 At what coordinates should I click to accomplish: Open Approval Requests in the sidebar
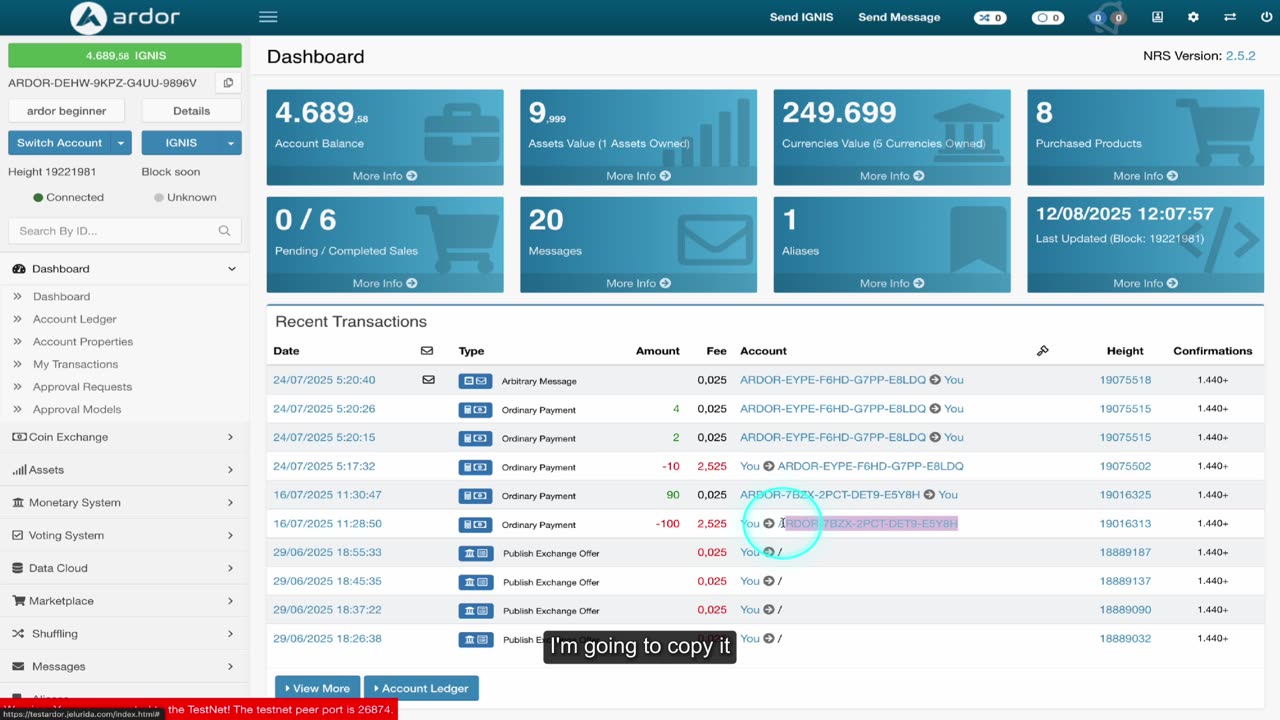tap(82, 387)
